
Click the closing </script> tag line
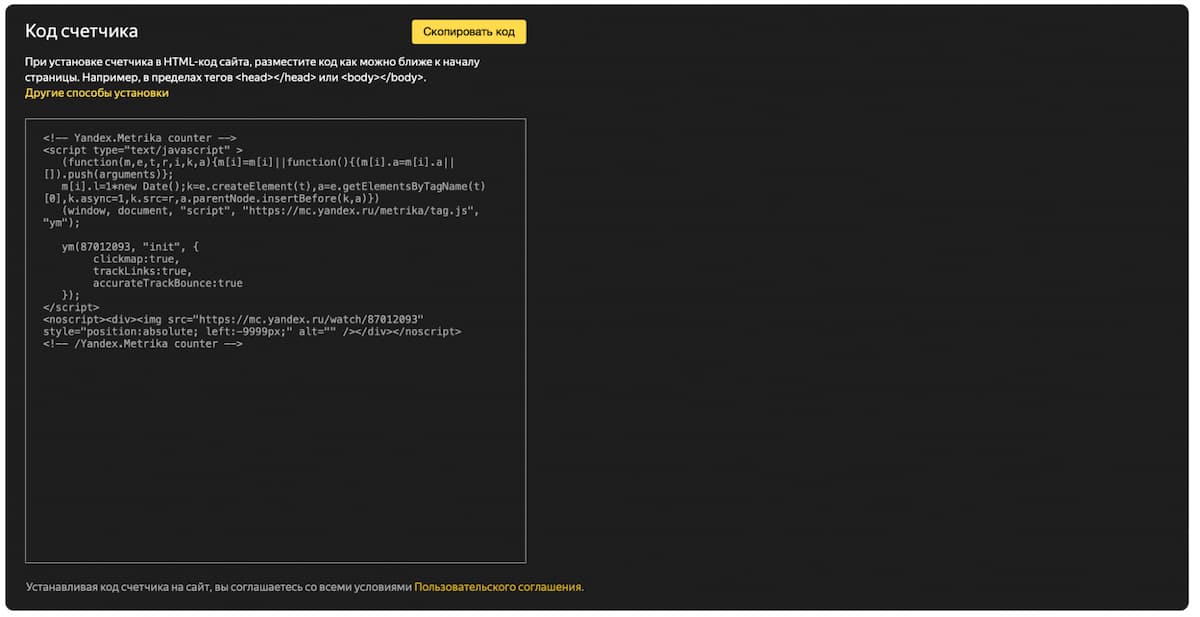[x=71, y=307]
